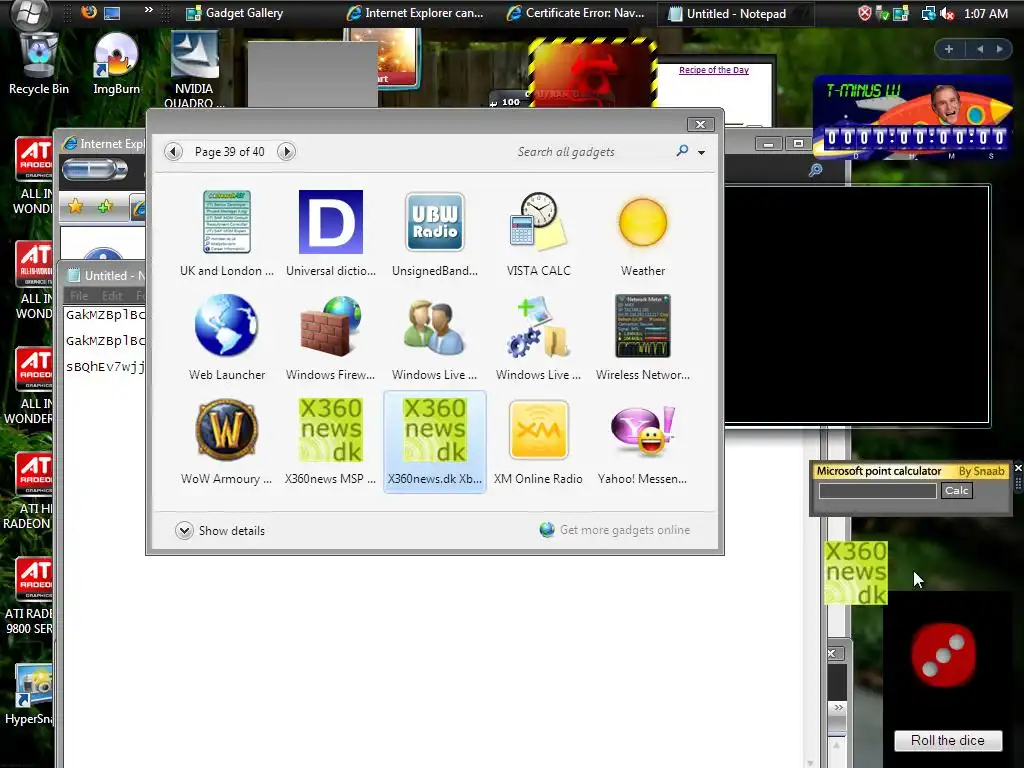Switch to Gadget Gallery taskbar item
Image resolution: width=1024 pixels, height=768 pixels.
click(234, 13)
